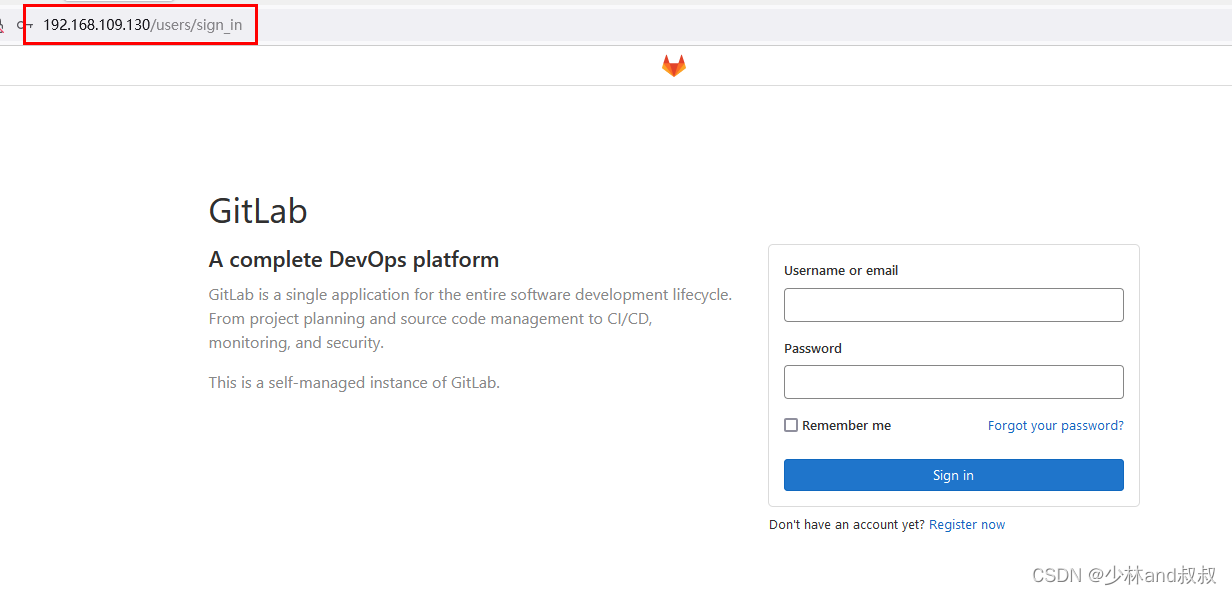Focus the Password input field
Viewport: 1232px width, 595px height.
[953, 382]
